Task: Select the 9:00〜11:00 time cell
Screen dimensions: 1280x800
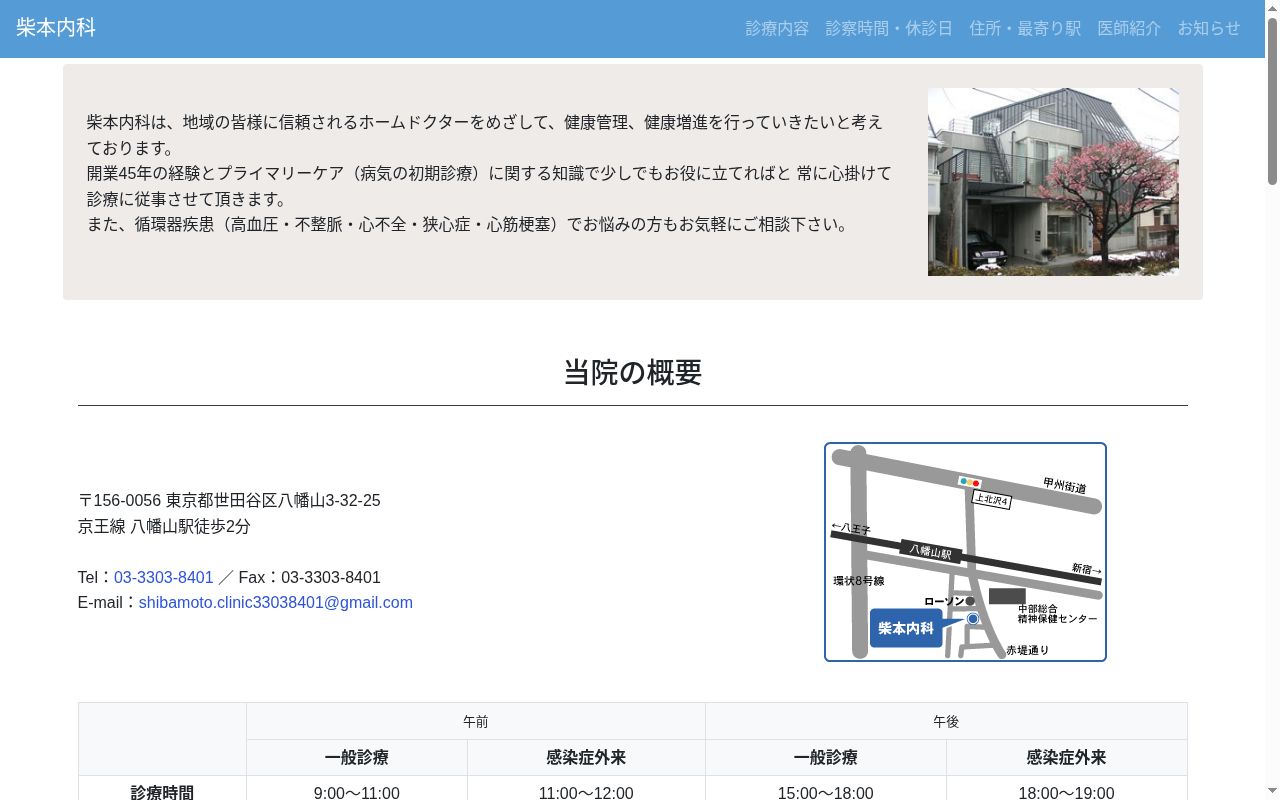Action: pos(357,792)
